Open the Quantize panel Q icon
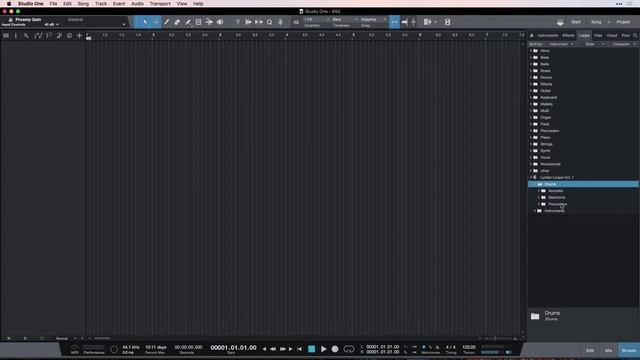The height and width of the screenshot is (360, 640). (269, 22)
